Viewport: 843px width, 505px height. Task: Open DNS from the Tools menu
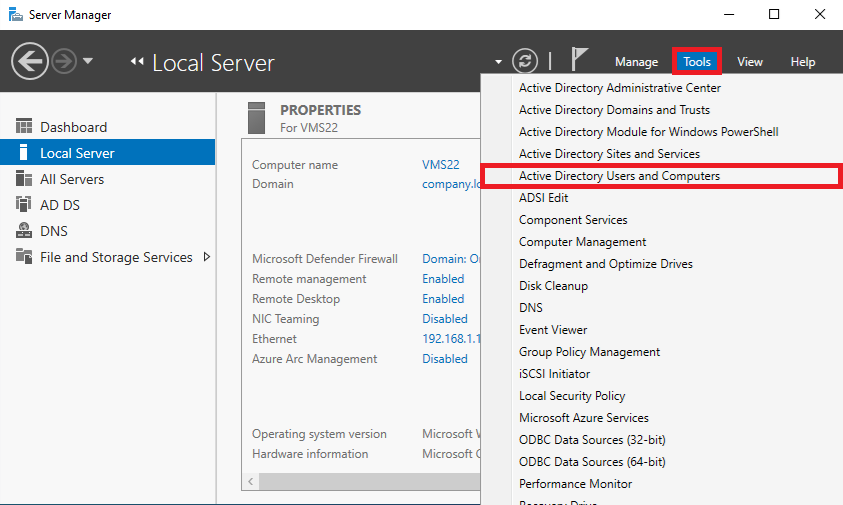(531, 308)
